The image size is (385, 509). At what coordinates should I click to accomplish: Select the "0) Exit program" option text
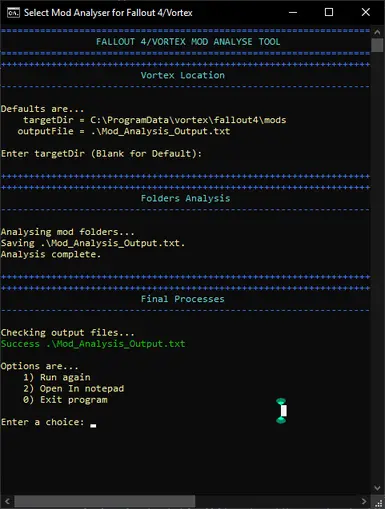tap(65, 400)
